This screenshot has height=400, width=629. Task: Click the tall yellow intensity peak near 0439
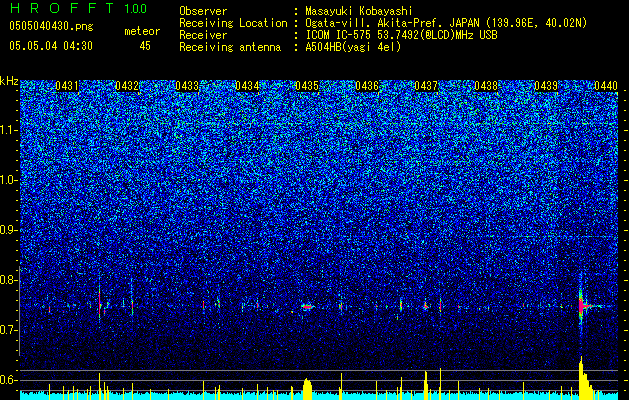(x=584, y=378)
